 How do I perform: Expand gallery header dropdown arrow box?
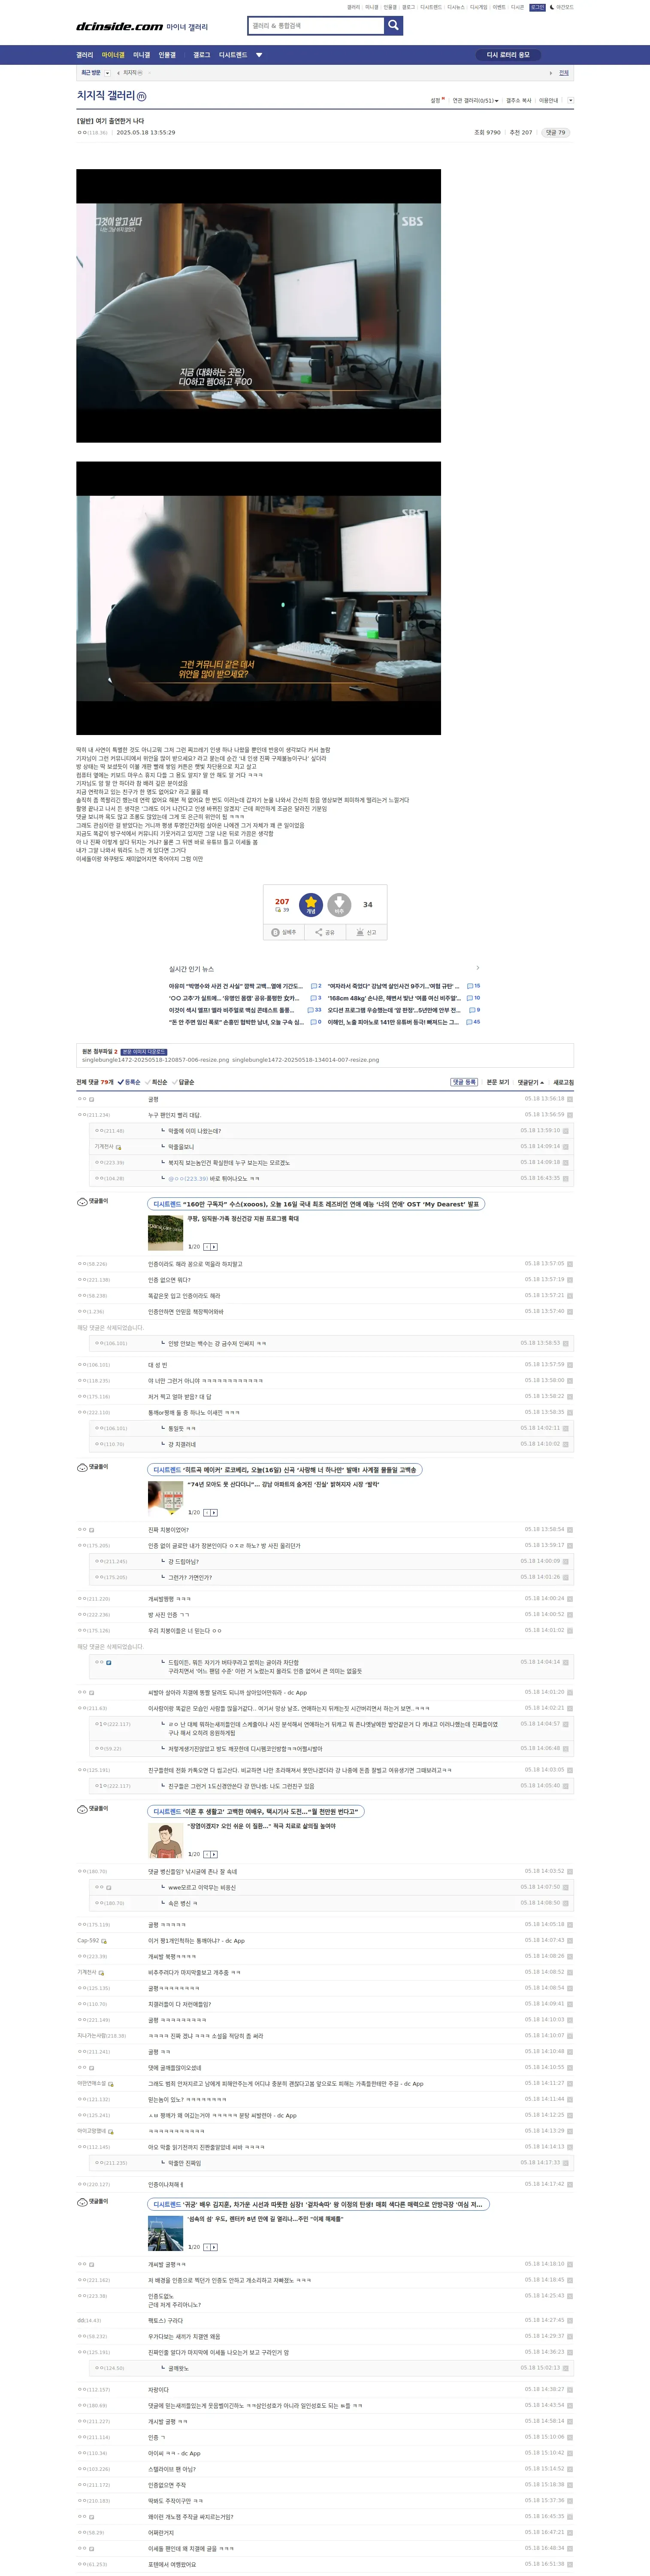click(x=570, y=100)
